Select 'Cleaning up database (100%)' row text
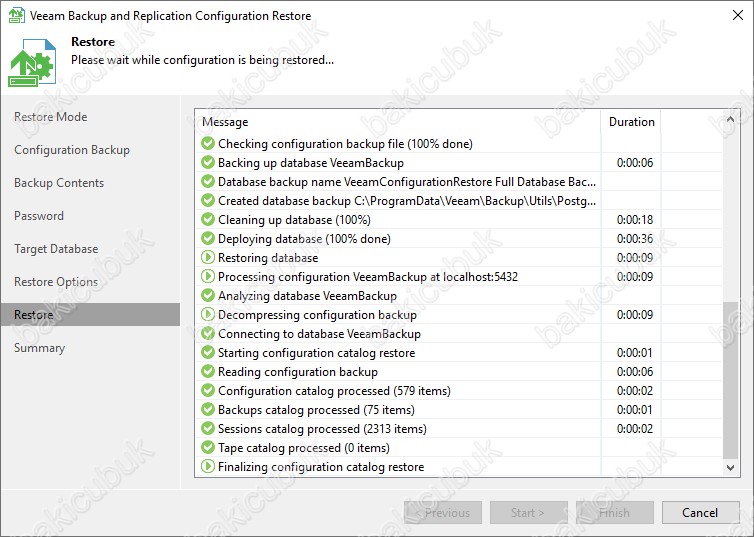Viewport: 754px width, 537px height. point(294,220)
